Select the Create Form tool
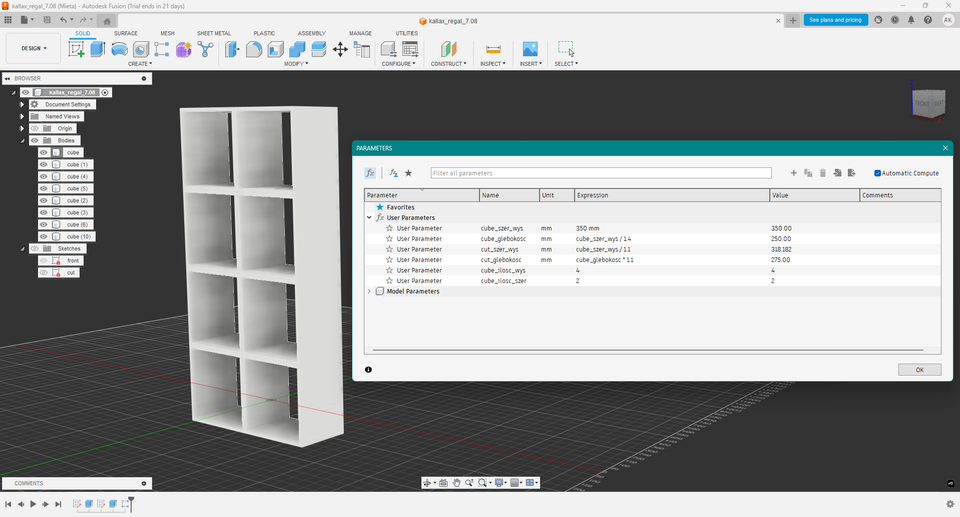Image resolution: width=960 pixels, height=517 pixels. pos(183,50)
